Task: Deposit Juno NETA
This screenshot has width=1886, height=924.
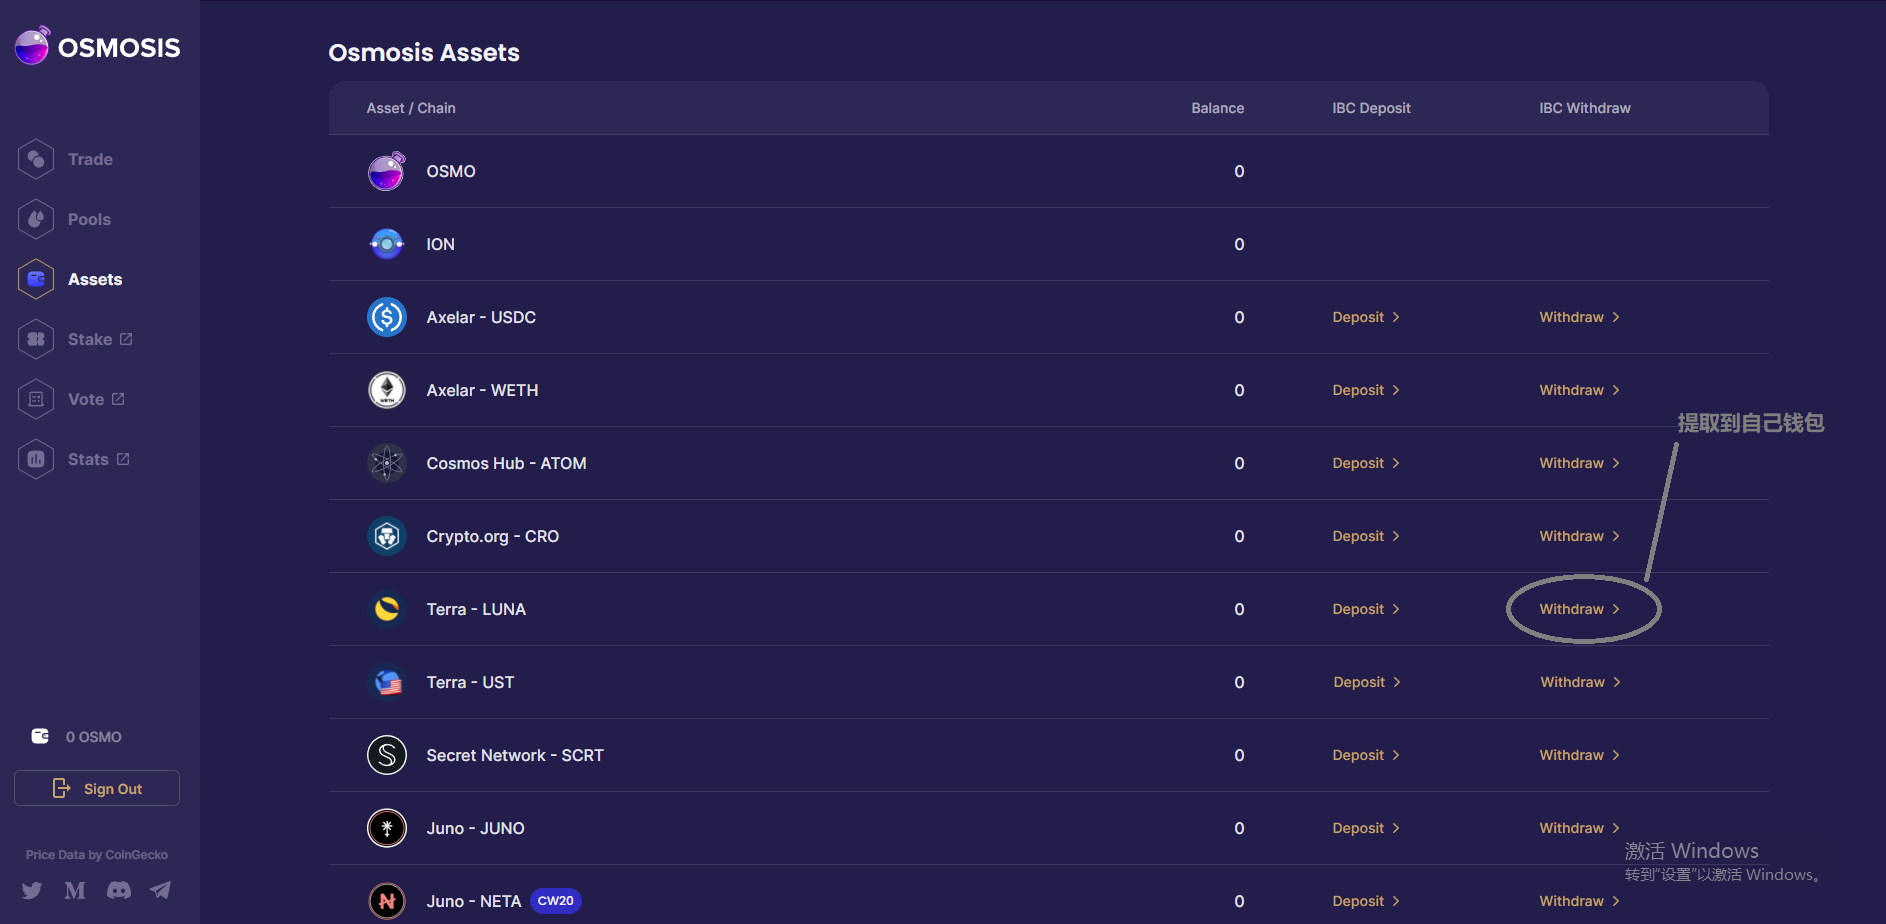Action: point(1366,901)
